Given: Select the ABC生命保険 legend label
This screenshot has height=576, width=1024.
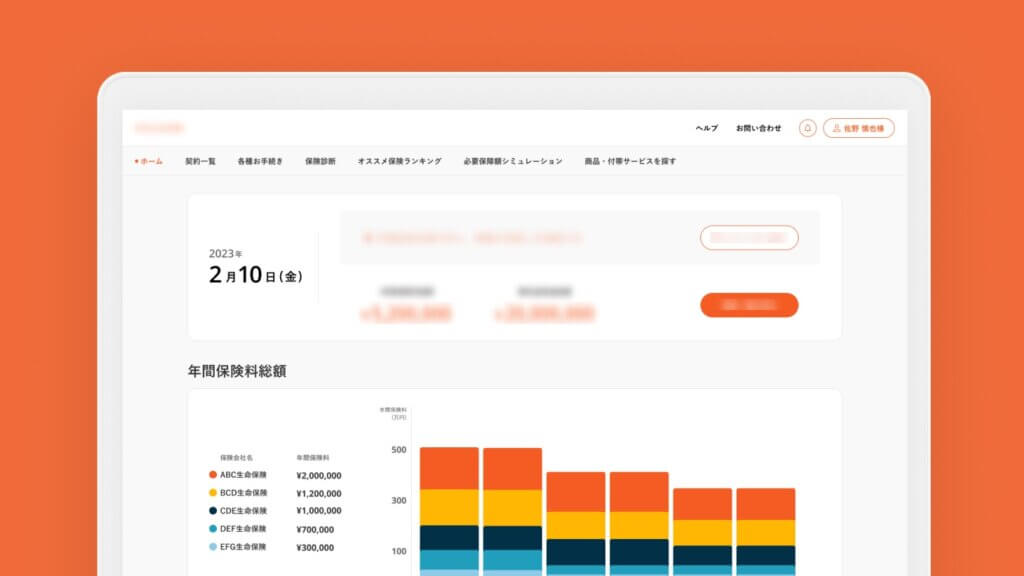Looking at the screenshot, I should [x=243, y=475].
